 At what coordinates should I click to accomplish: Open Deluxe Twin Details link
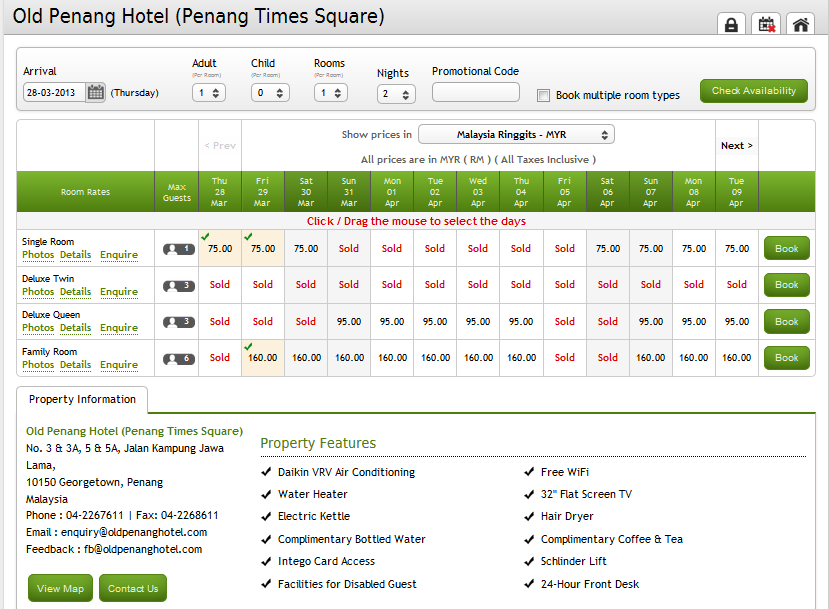click(75, 292)
